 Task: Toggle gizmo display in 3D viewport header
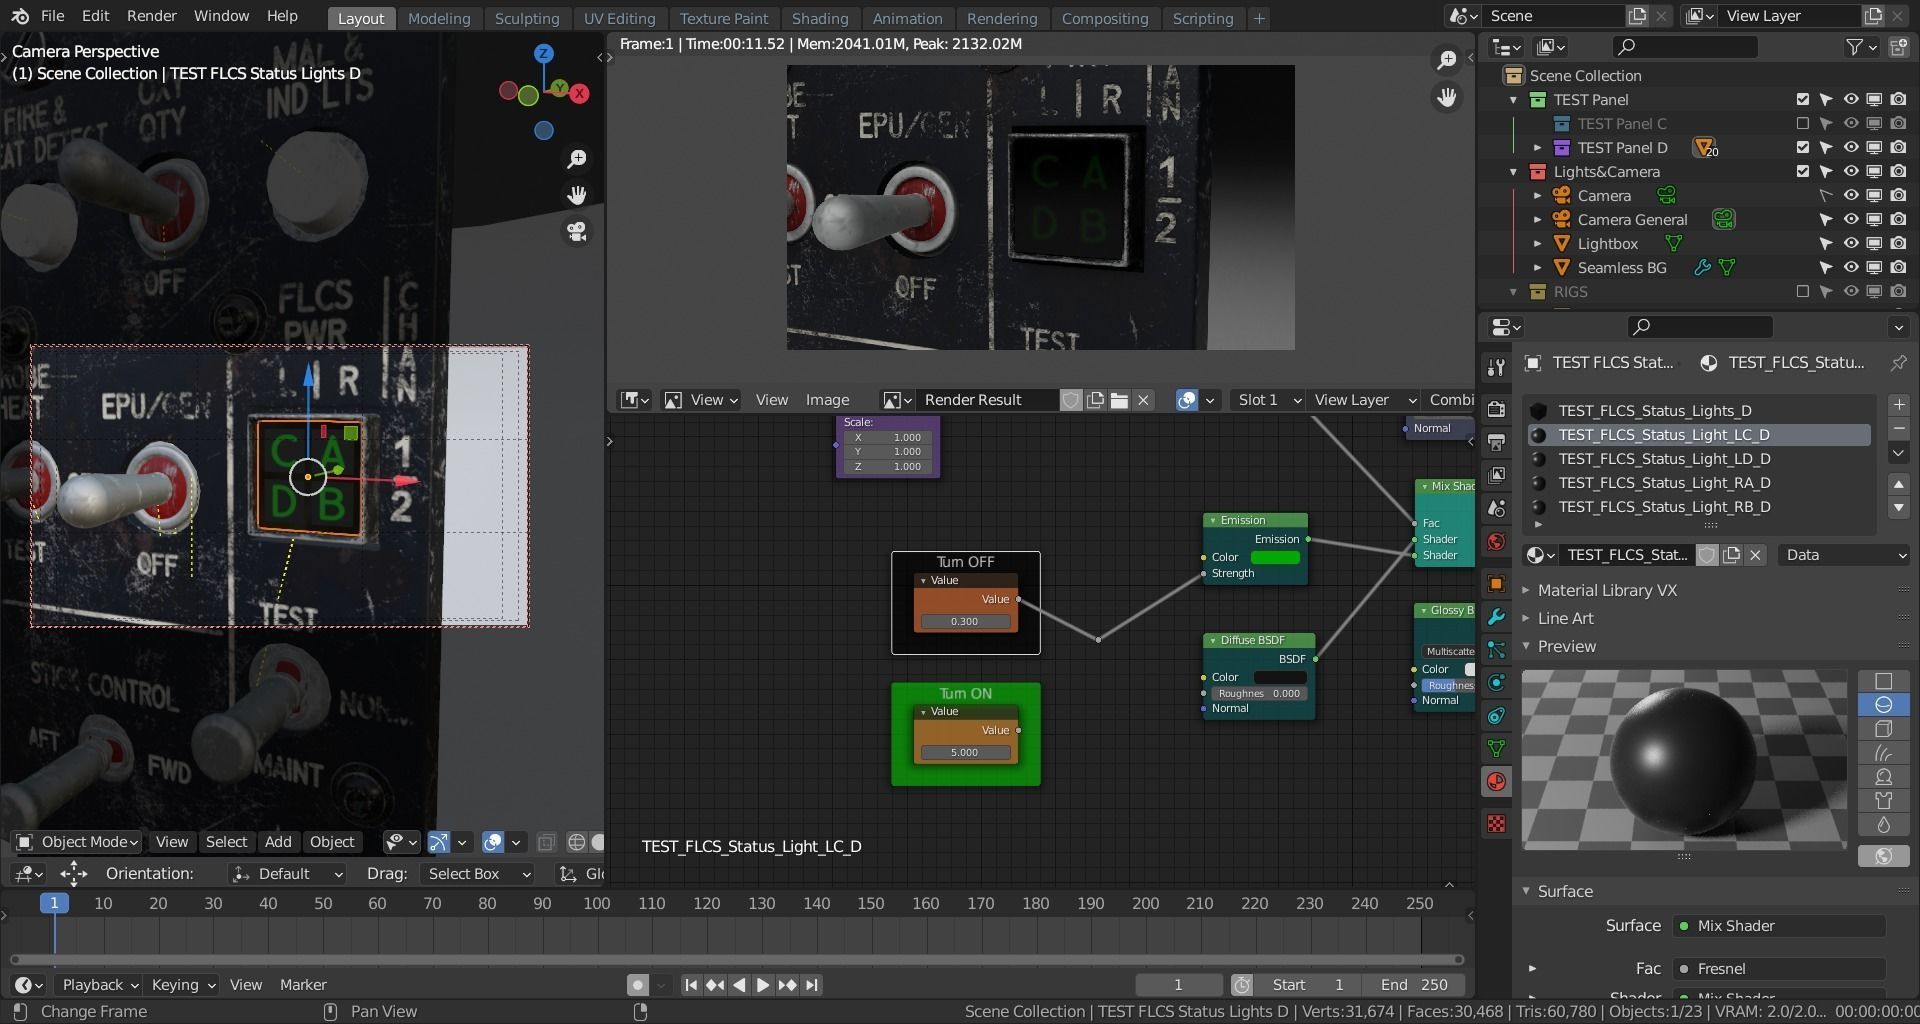[438, 842]
